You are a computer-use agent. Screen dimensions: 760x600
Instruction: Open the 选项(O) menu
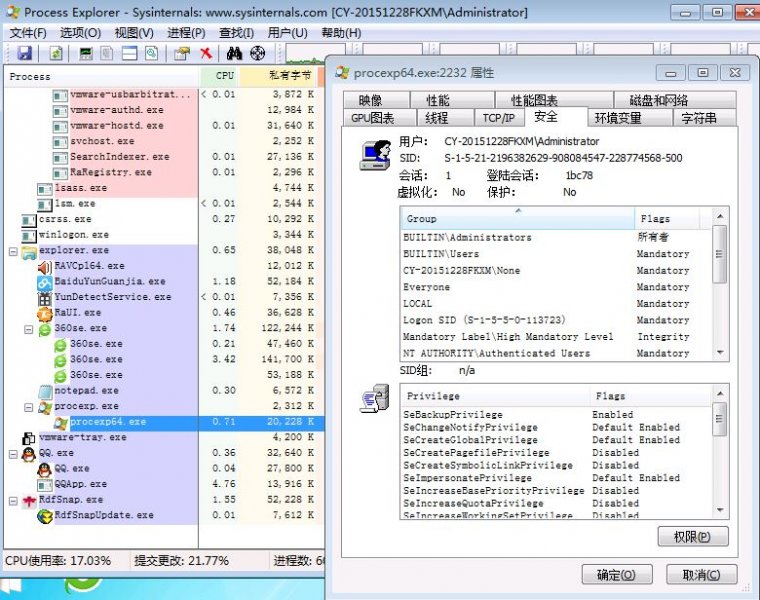80,32
